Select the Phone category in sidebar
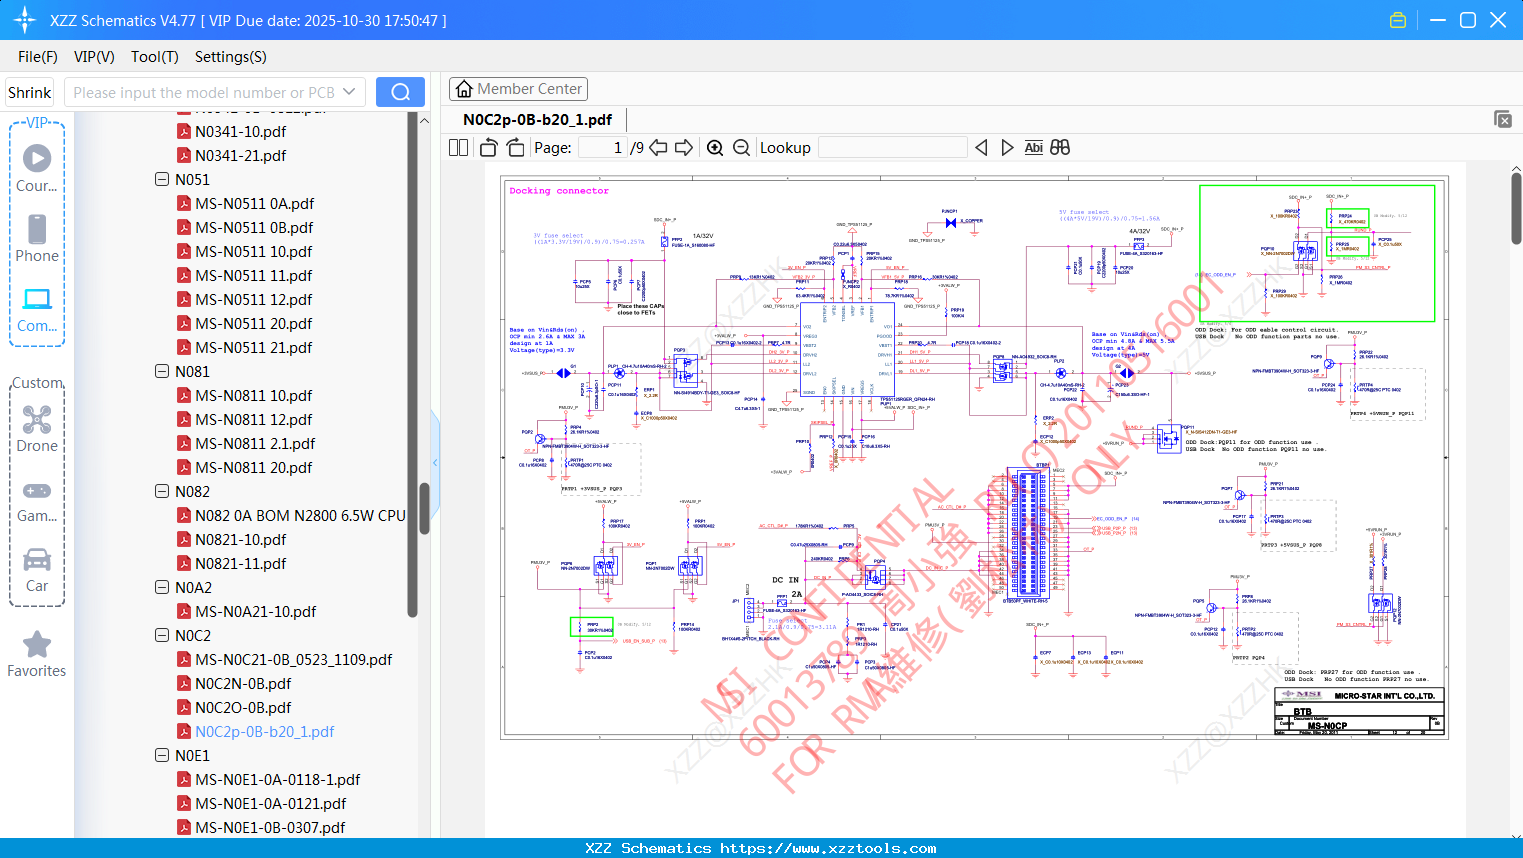The width and height of the screenshot is (1523, 858). (x=37, y=239)
